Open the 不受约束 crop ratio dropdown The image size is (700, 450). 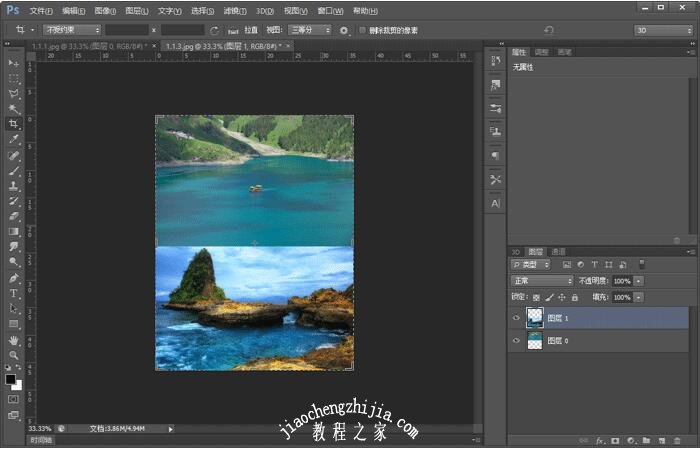pos(71,30)
